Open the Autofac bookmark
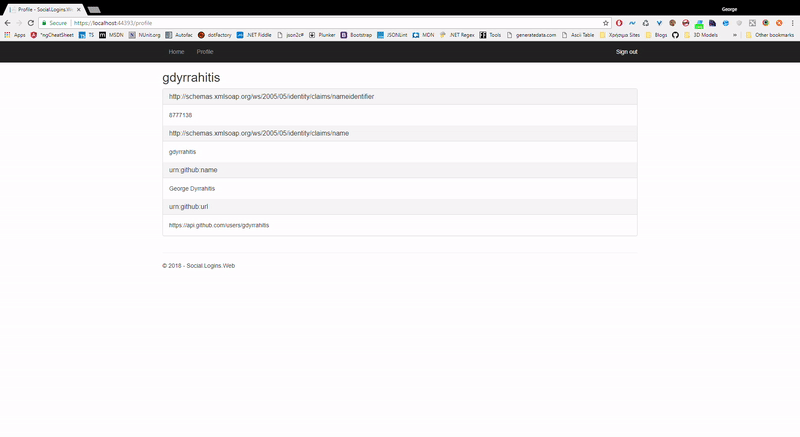800x437 pixels. pyautogui.click(x=179, y=35)
